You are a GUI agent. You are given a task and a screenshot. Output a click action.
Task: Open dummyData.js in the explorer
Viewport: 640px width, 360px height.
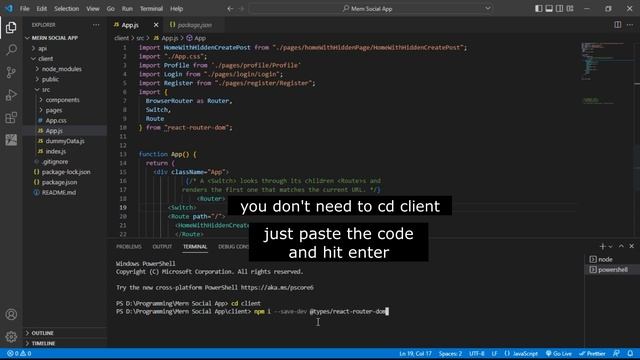pos(65,141)
